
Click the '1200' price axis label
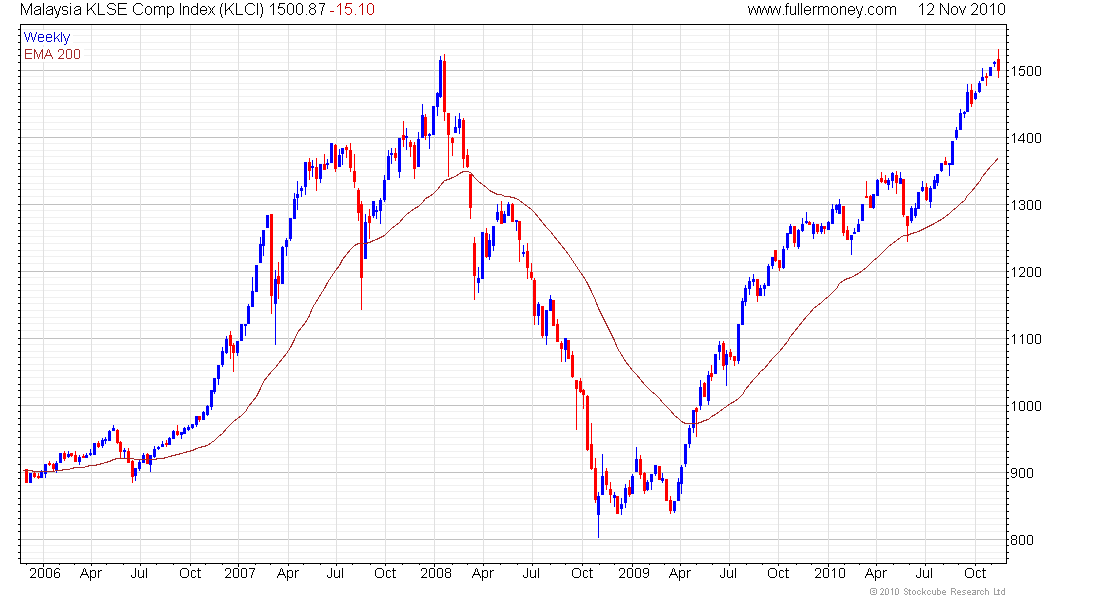click(1026, 272)
